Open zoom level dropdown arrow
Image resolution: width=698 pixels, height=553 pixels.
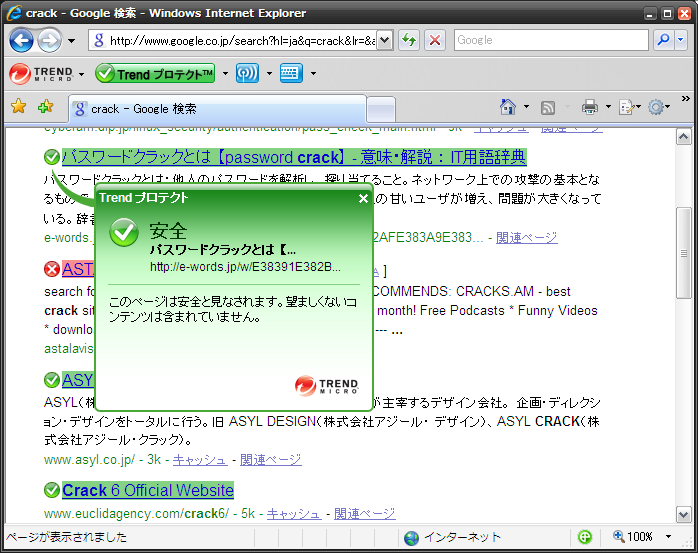tap(668, 537)
